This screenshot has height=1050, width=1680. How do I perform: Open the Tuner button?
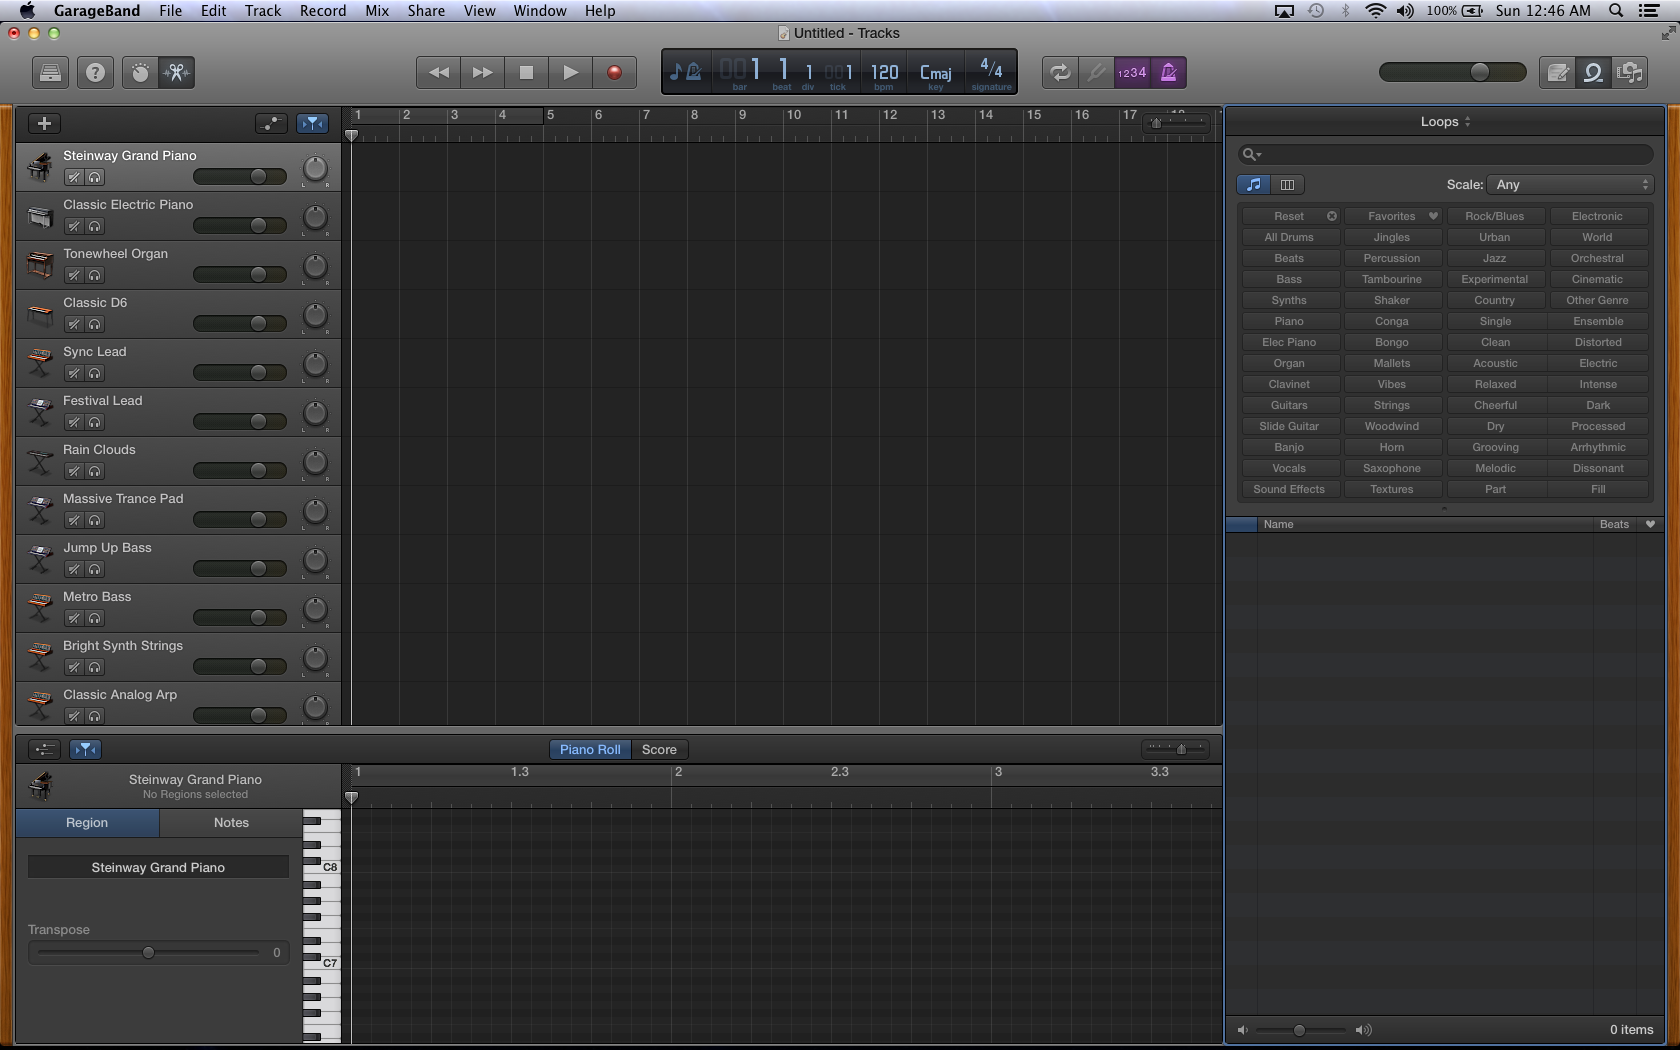pyautogui.click(x=1096, y=72)
